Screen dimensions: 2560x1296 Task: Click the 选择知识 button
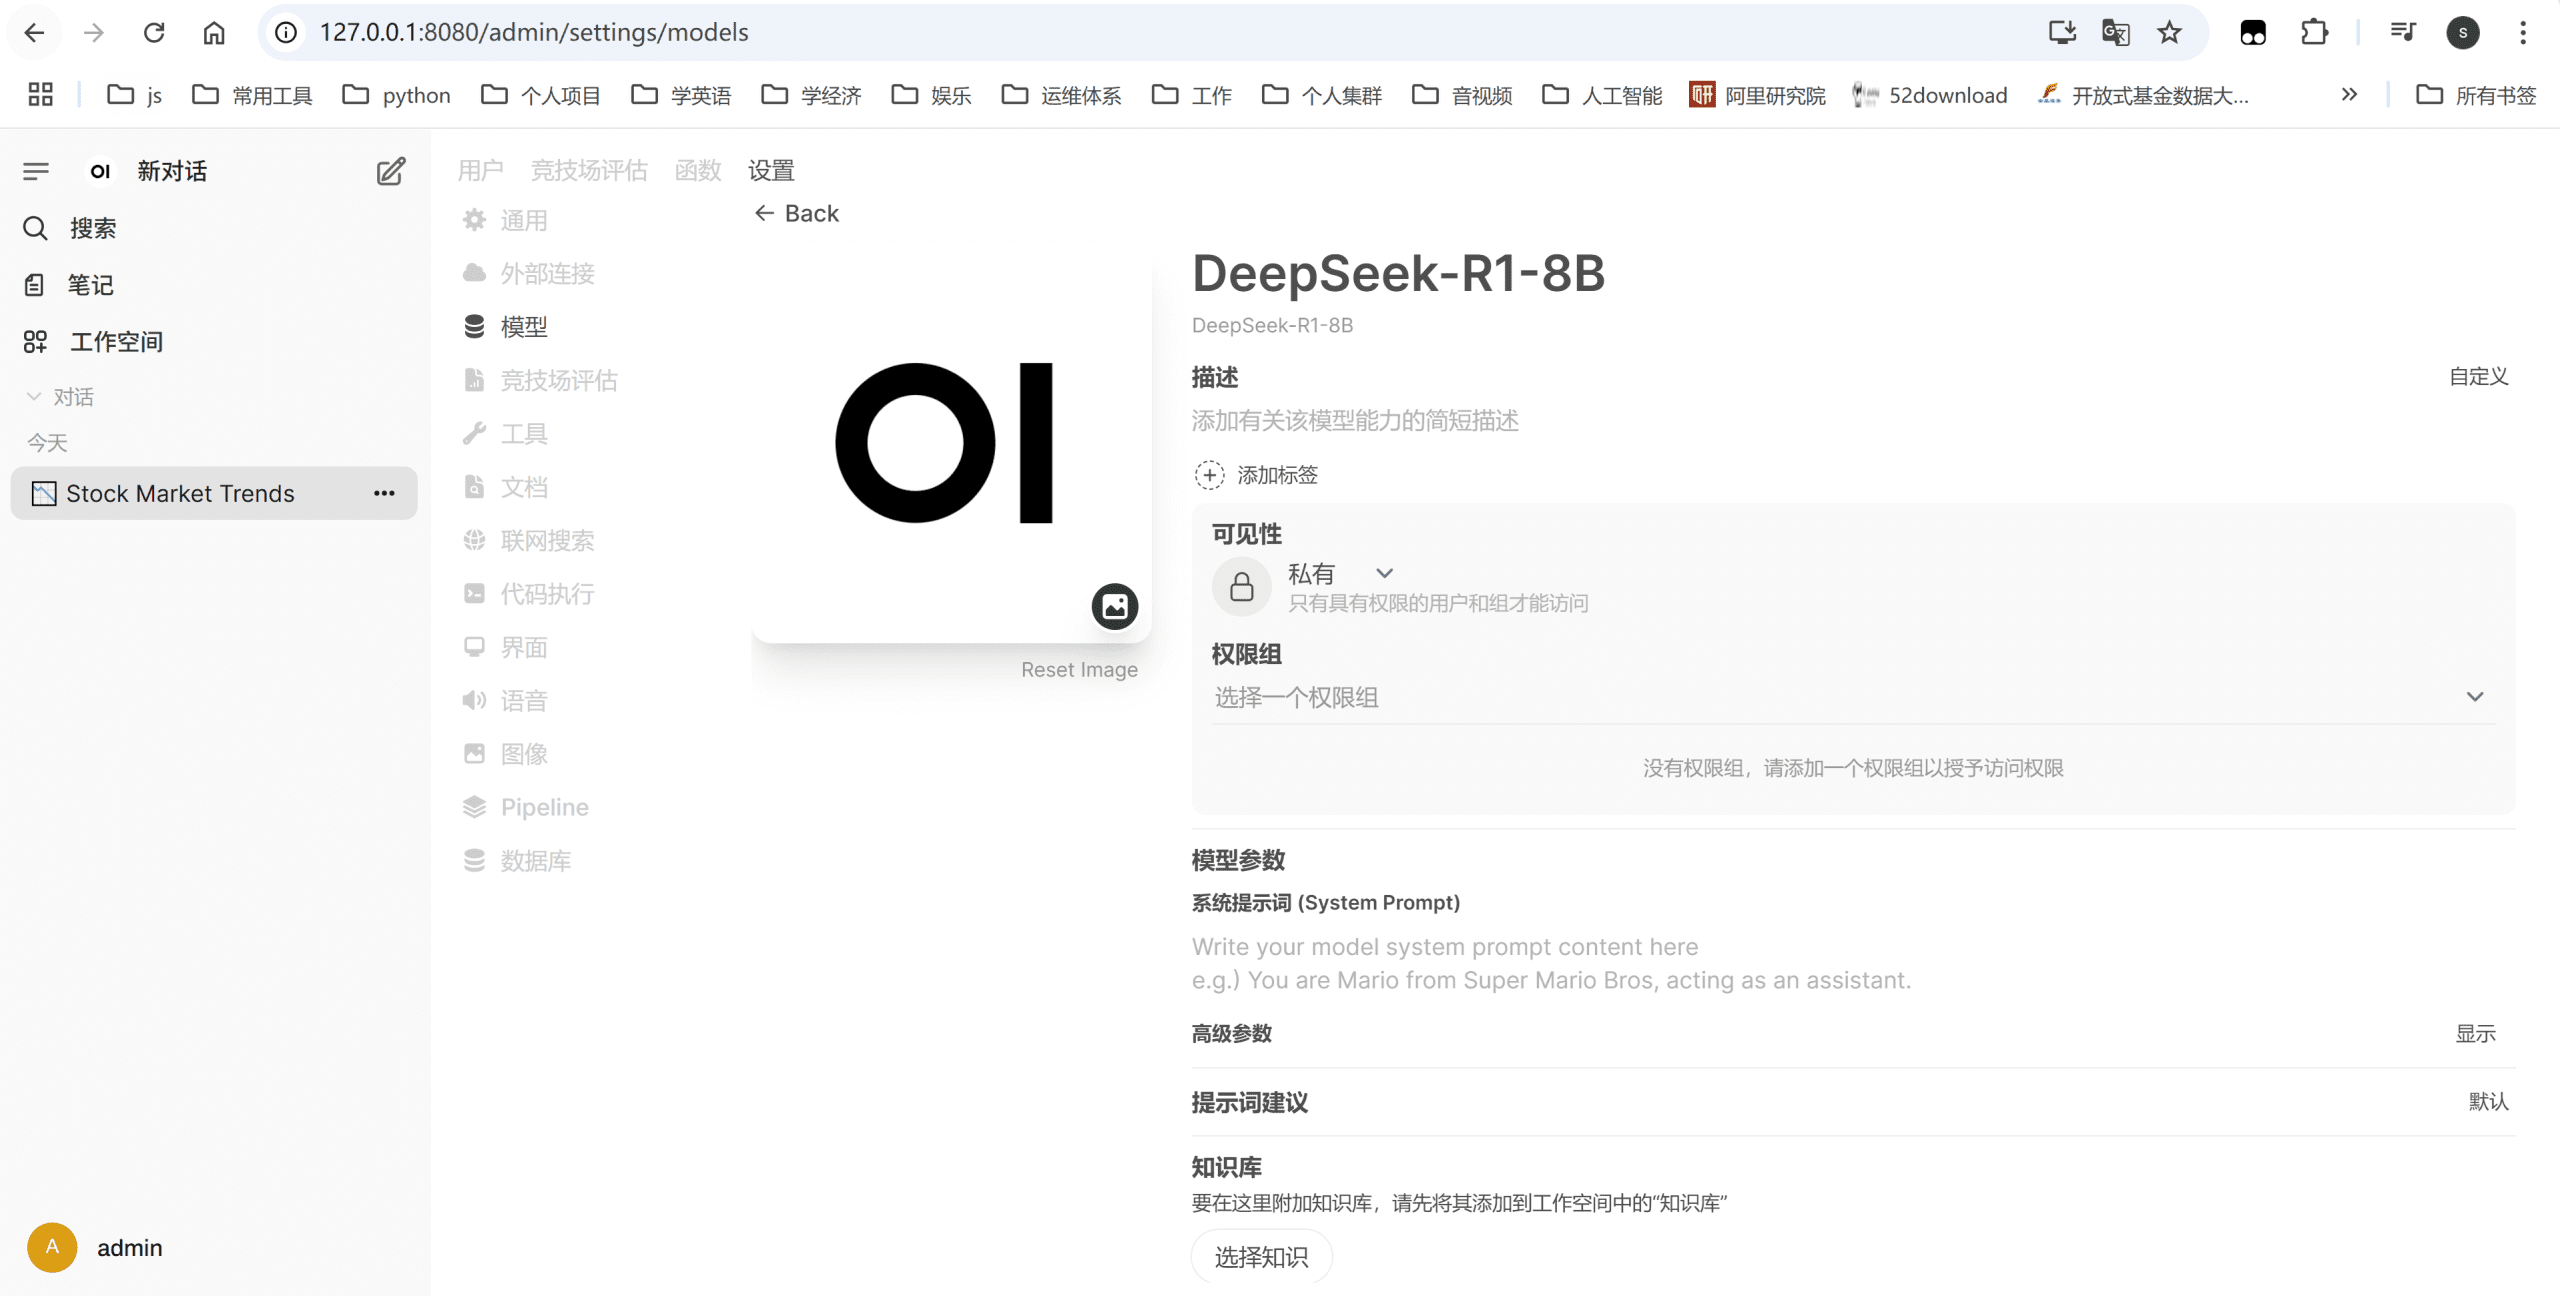pos(1261,1257)
